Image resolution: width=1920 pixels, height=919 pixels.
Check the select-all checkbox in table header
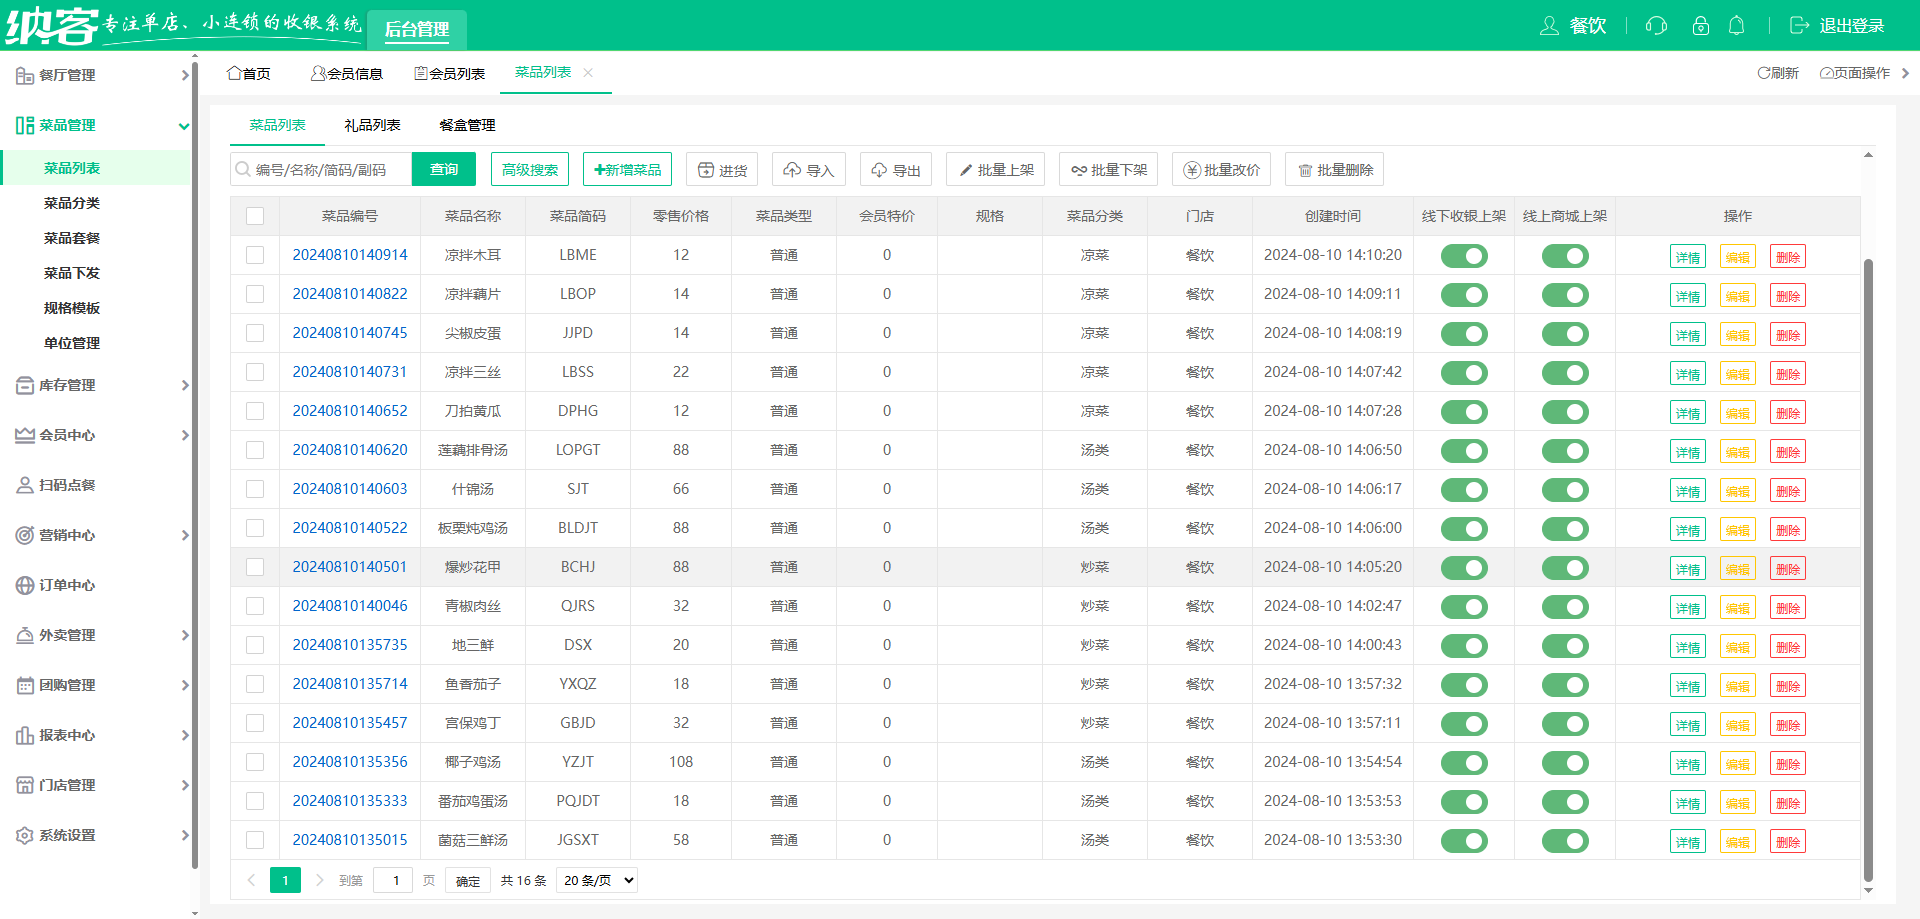pyautogui.click(x=255, y=216)
